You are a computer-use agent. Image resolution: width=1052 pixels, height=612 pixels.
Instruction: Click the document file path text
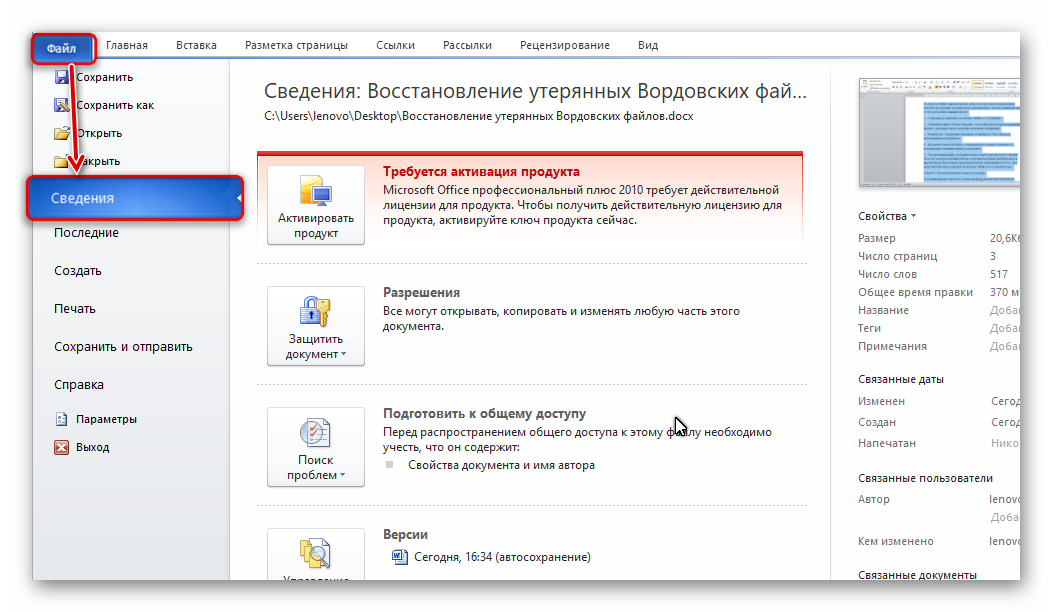pos(478,116)
